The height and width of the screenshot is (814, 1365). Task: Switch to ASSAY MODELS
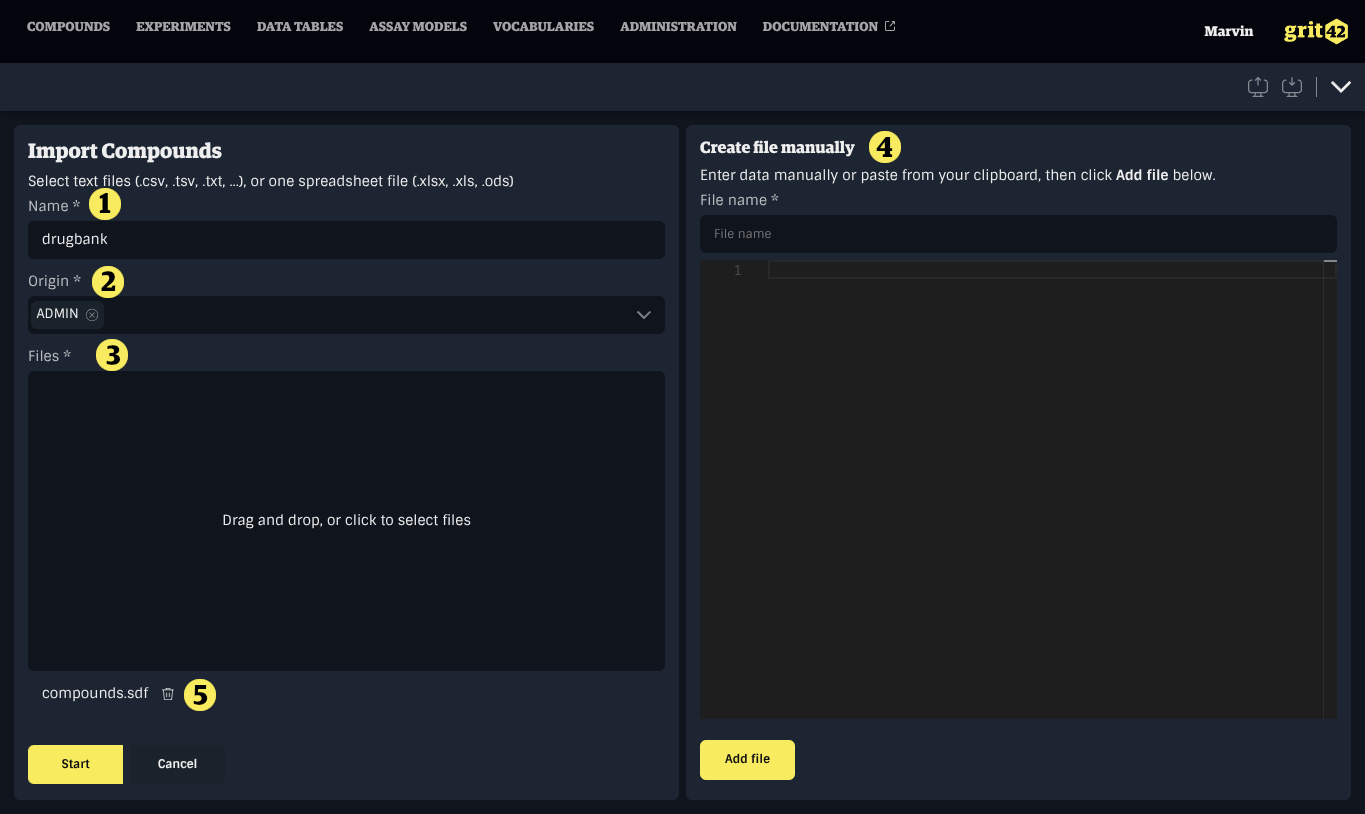click(x=418, y=27)
